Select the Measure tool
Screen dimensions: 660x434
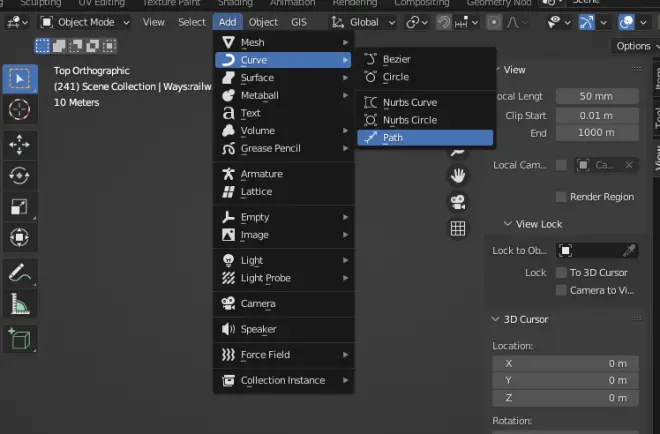coord(20,304)
